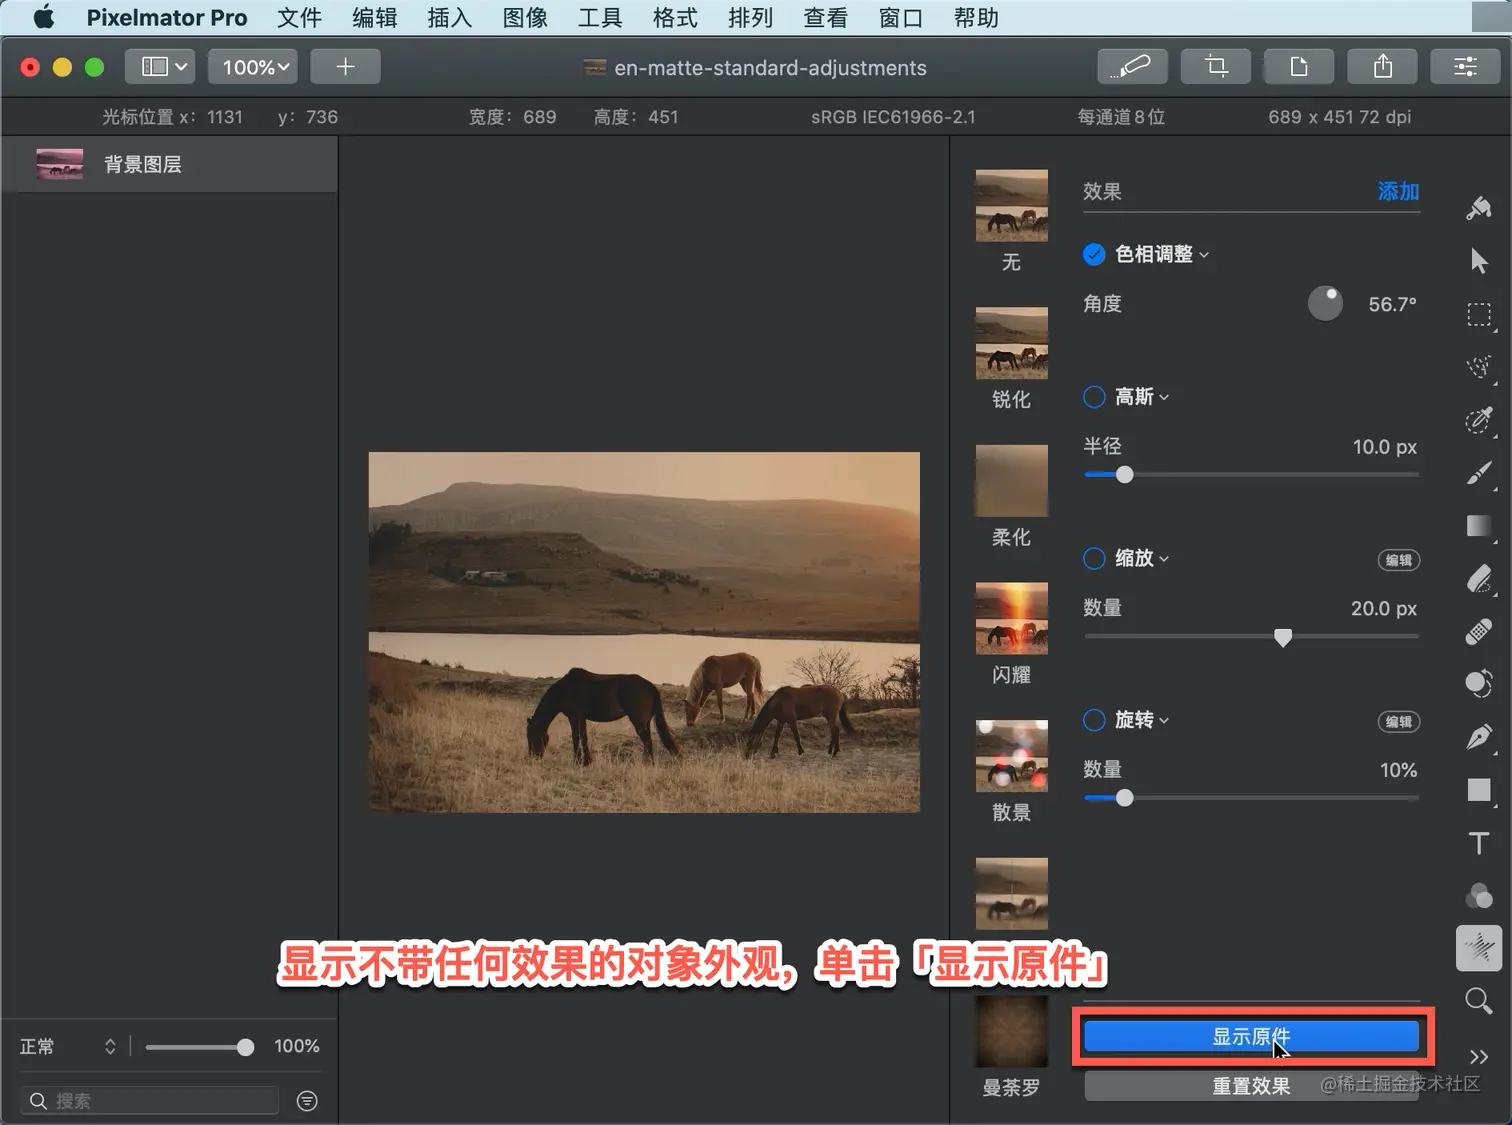
Task: Select the 背景图层 layer
Action: tap(170, 164)
